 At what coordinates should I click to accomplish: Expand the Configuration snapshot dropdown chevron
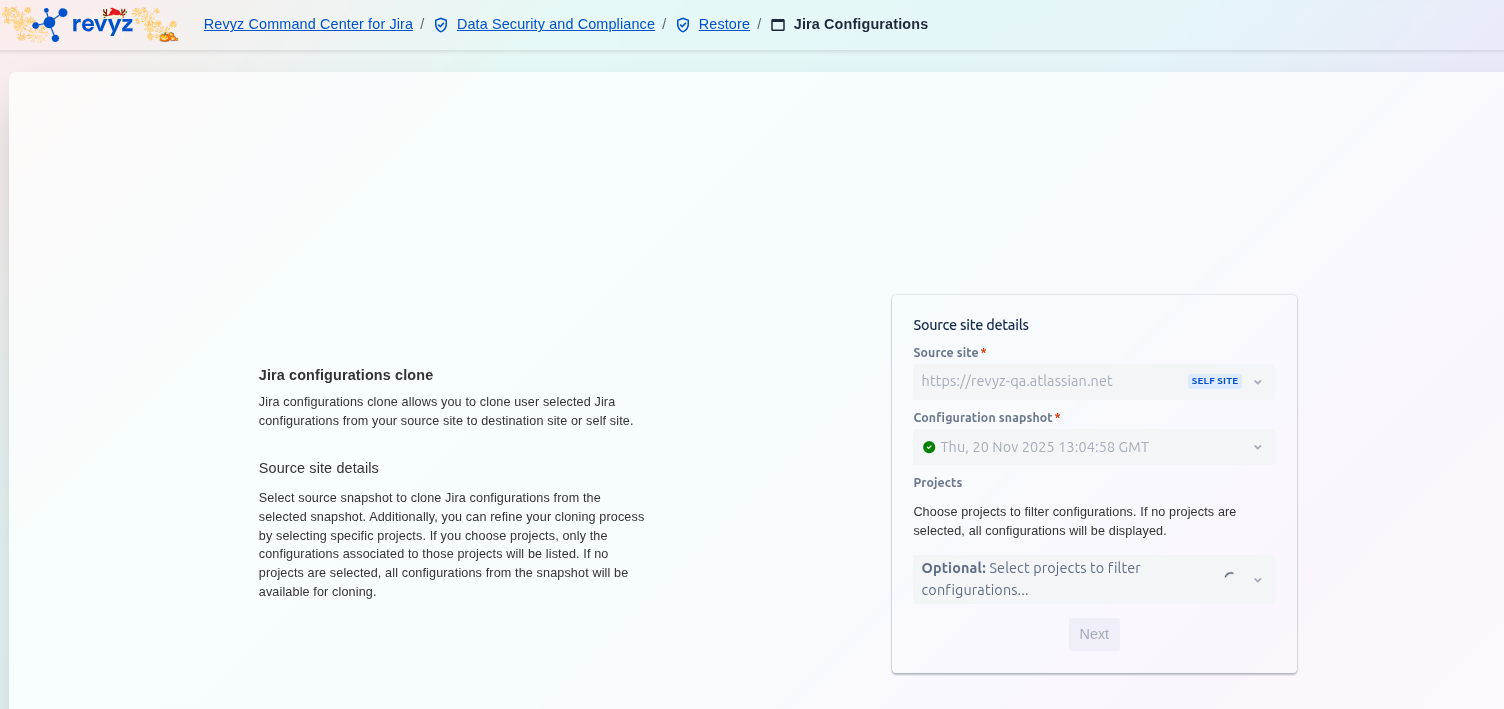pyautogui.click(x=1258, y=447)
